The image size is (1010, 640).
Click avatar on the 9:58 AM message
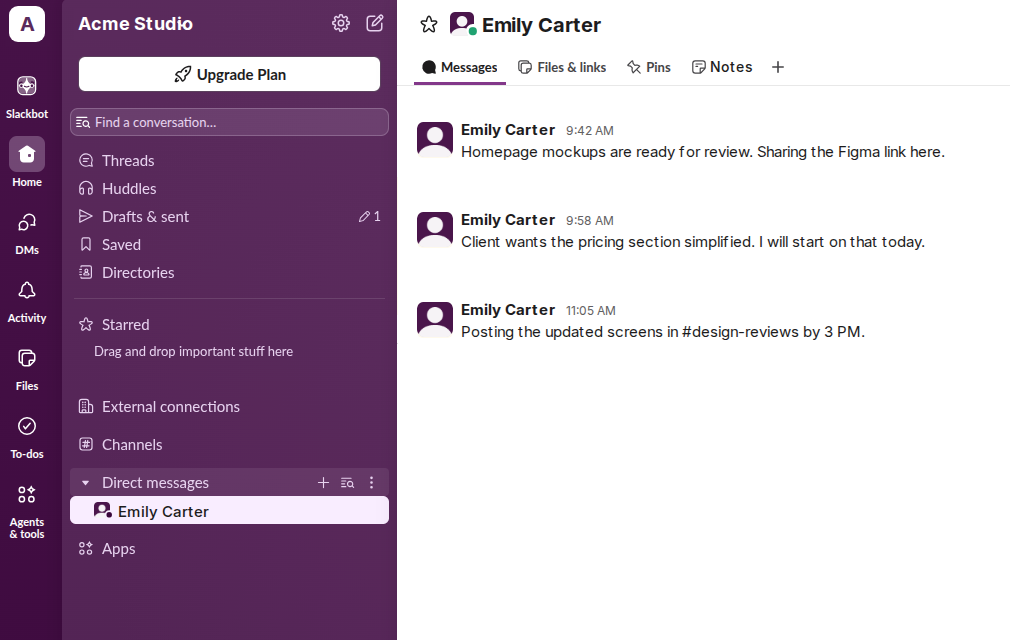tap(435, 230)
